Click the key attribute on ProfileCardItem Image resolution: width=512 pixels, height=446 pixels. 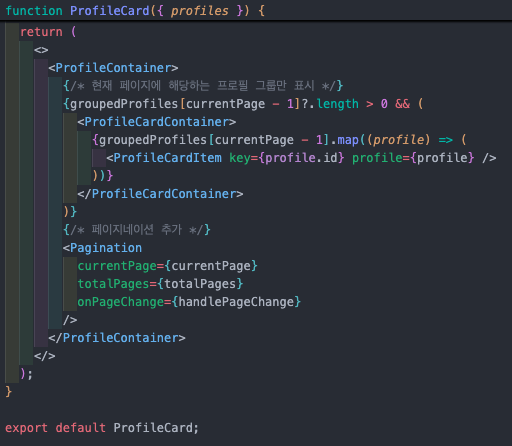click(x=239, y=158)
